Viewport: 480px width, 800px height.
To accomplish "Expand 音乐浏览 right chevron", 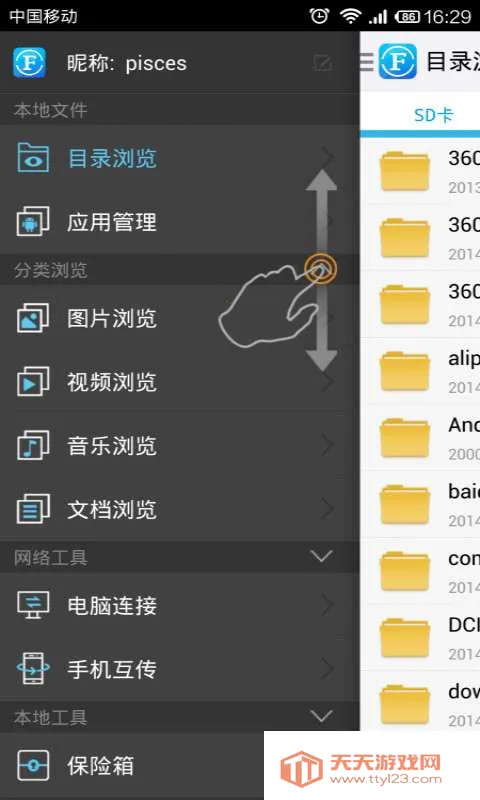I will pos(327,445).
